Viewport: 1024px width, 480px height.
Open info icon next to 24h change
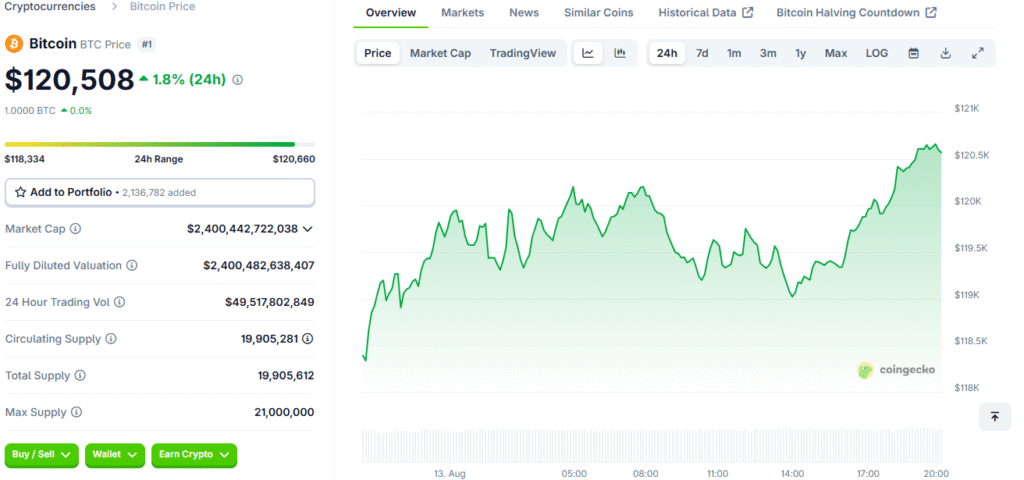238,80
